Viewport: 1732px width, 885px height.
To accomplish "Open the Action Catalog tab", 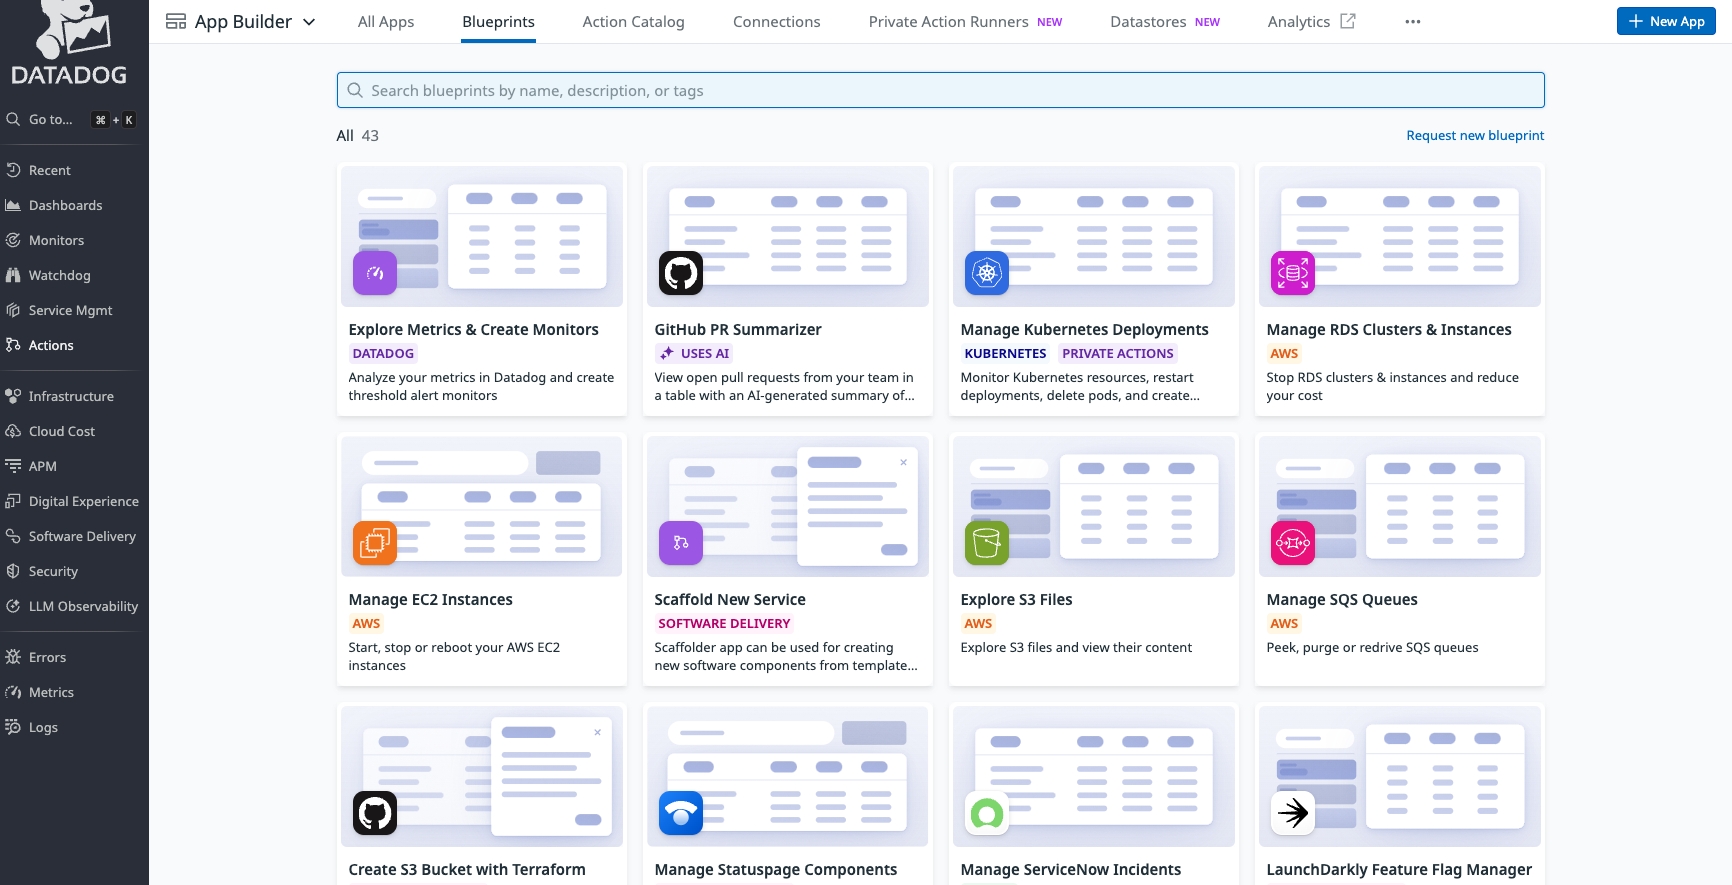I will point(633,22).
